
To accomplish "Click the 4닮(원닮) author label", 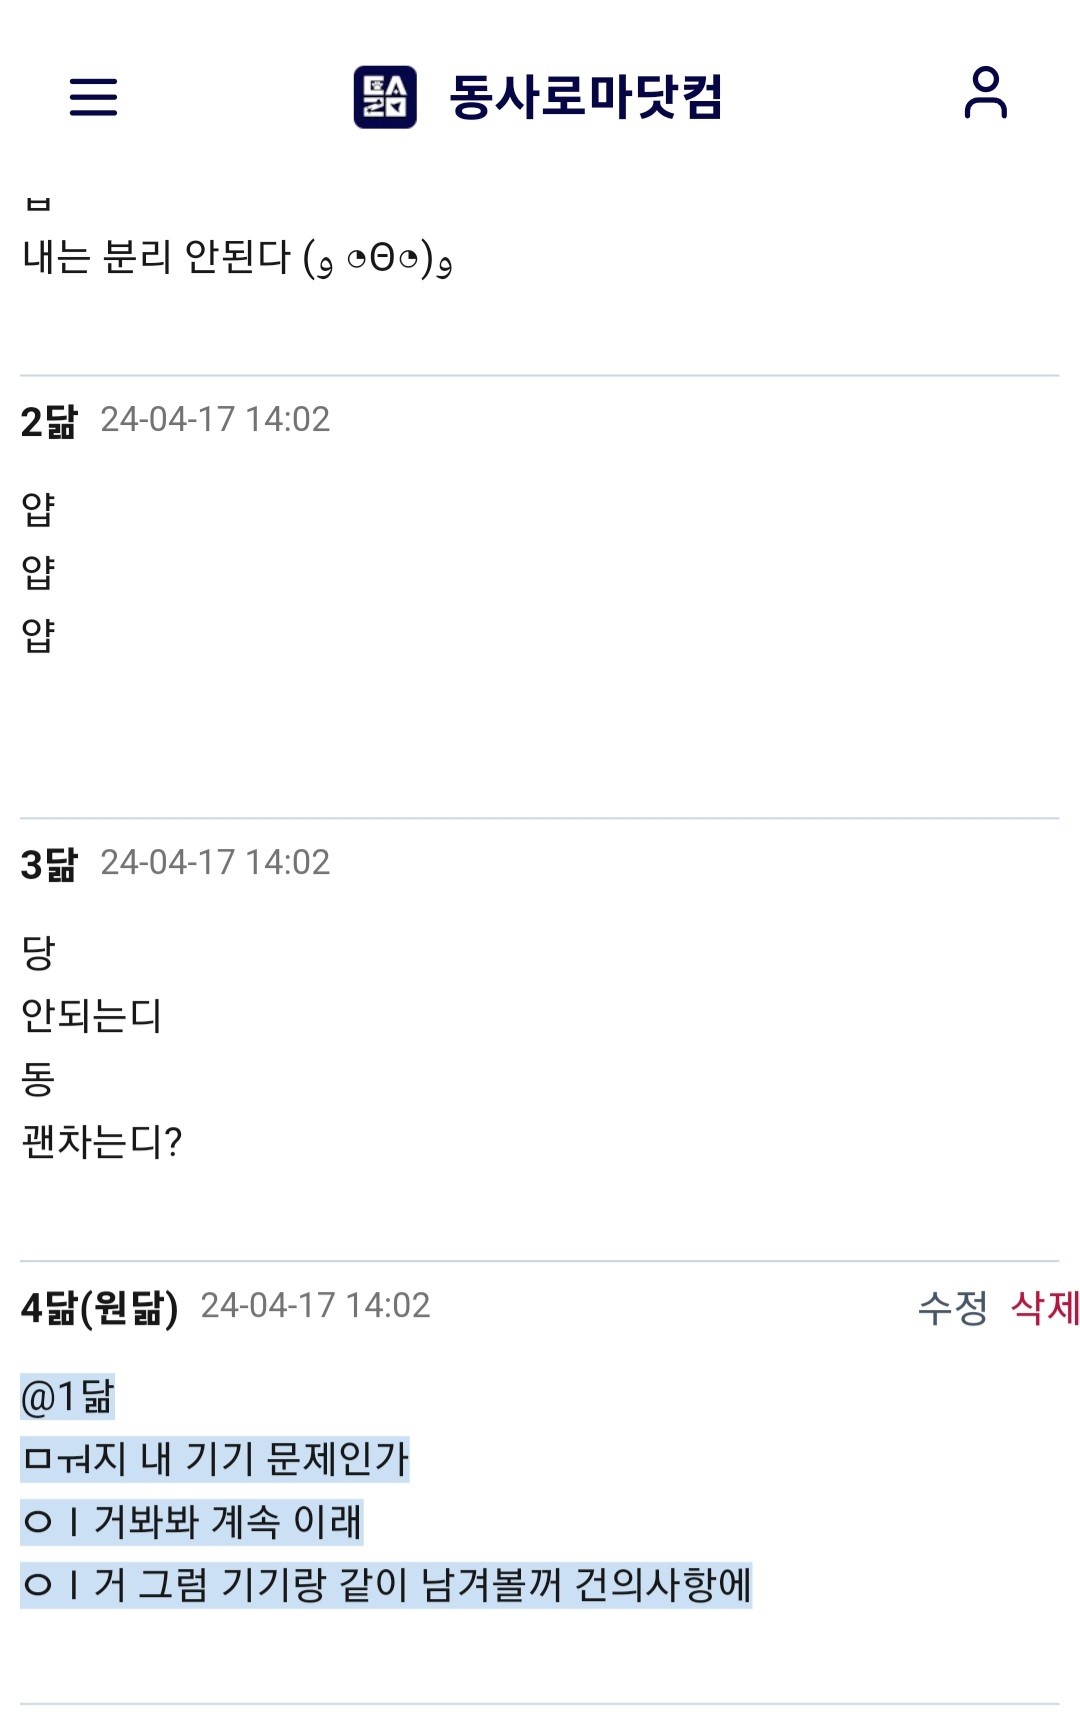I will tap(100, 1307).
